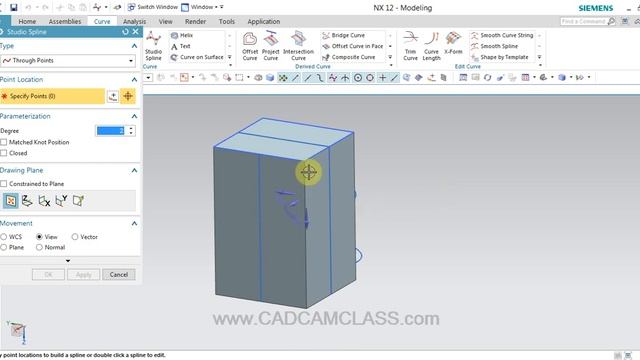Image resolution: width=640 pixels, height=360 pixels.
Task: Click the OK button
Action: (x=49, y=275)
